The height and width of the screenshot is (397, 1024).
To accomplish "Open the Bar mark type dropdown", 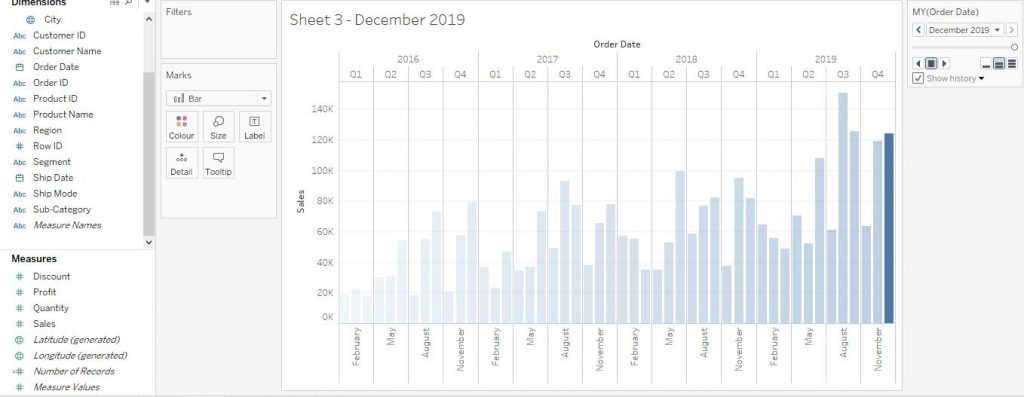I will coord(219,99).
